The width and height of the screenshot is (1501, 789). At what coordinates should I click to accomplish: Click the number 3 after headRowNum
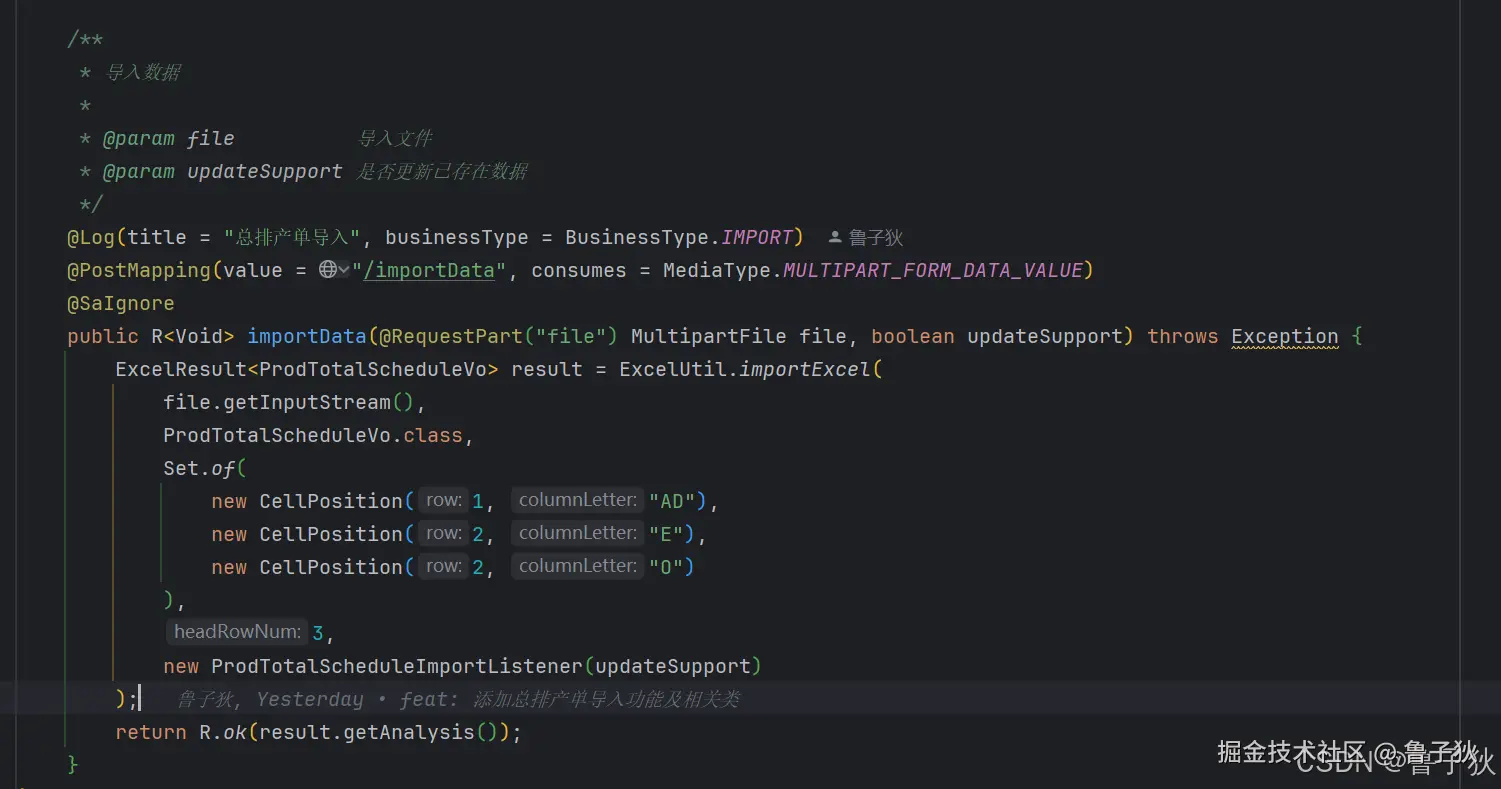(318, 632)
